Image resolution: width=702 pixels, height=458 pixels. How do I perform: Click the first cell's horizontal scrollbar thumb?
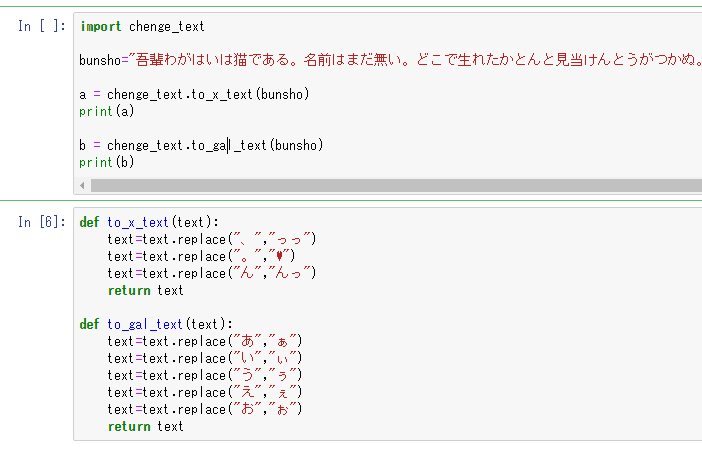point(396,185)
